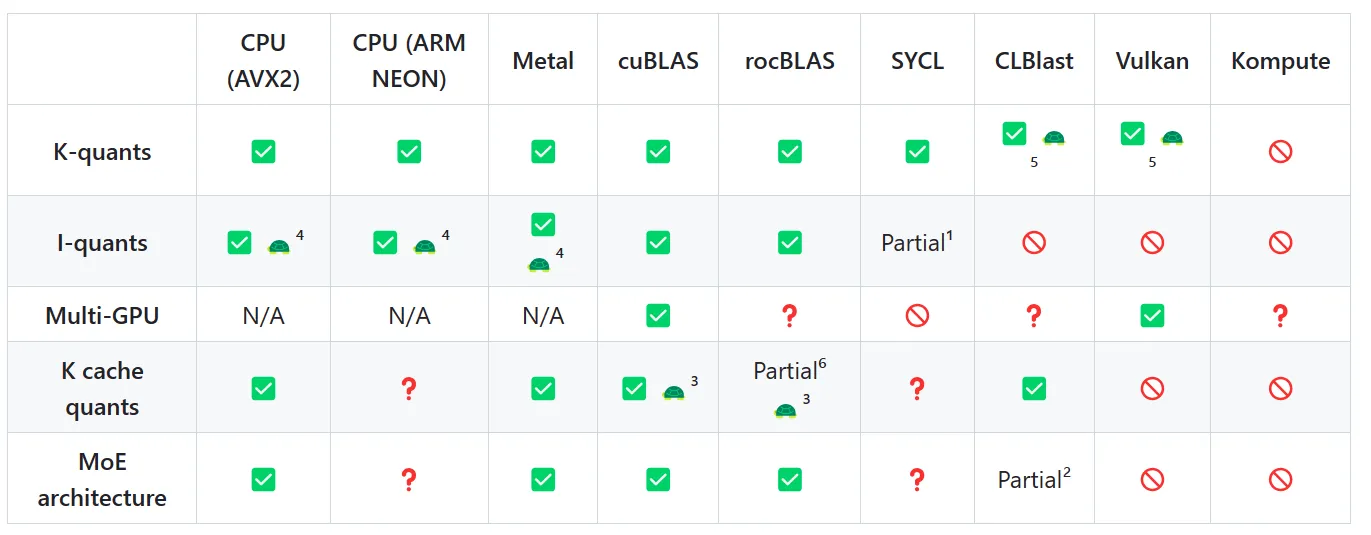Click the Multi-GPU row label
This screenshot has height=535, width=1371.
102,316
